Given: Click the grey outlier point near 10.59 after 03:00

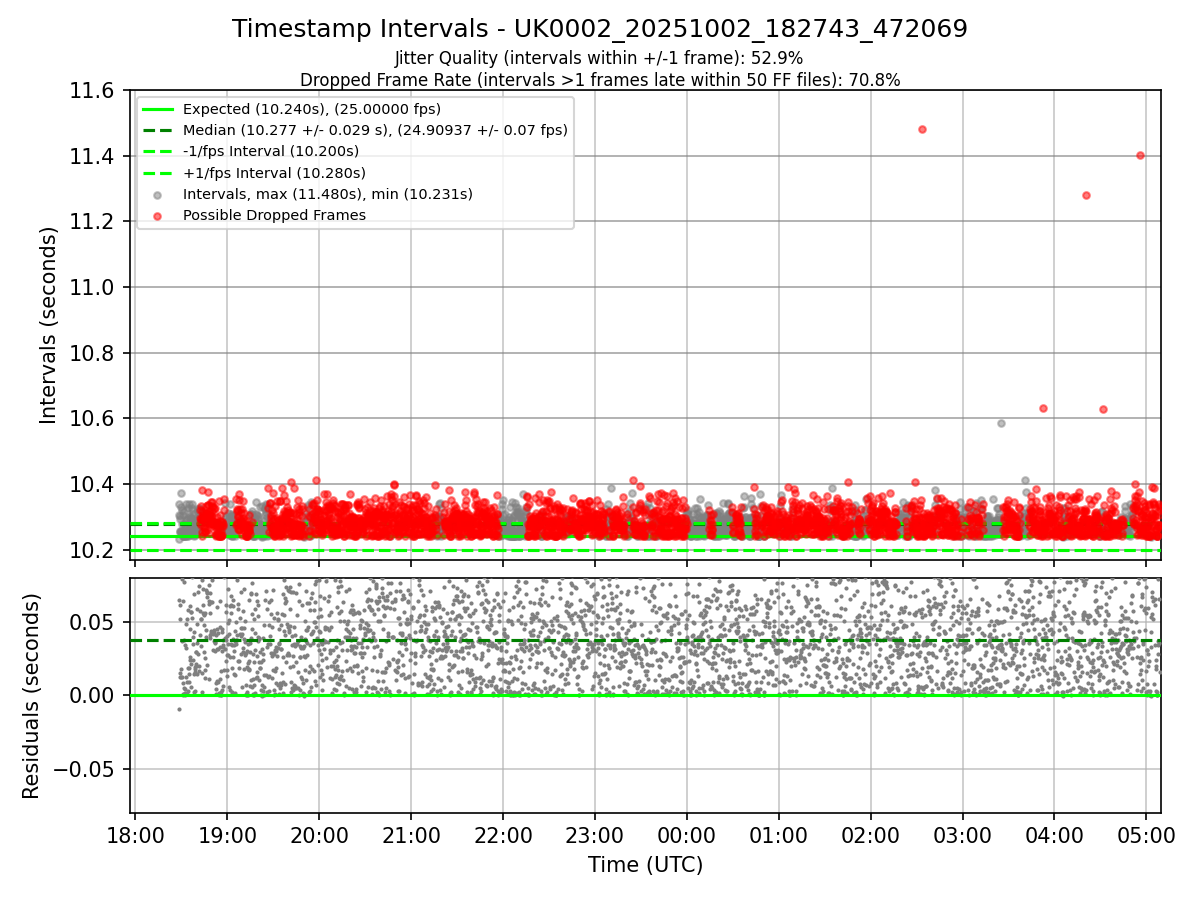Looking at the screenshot, I should (x=1001, y=423).
